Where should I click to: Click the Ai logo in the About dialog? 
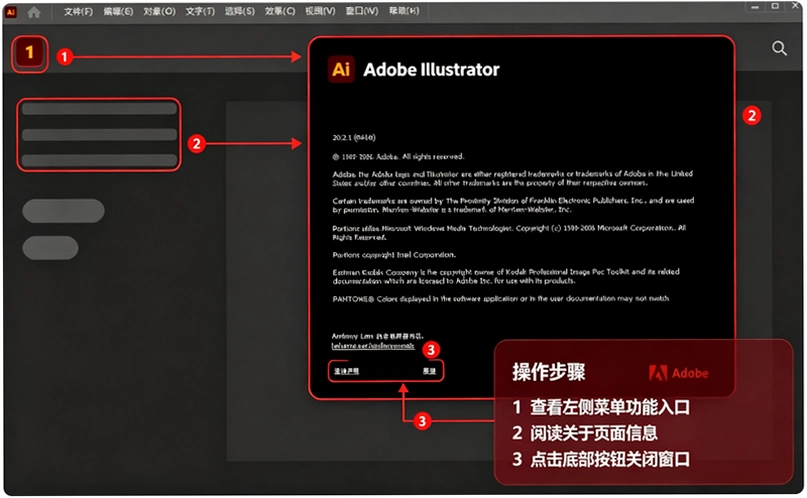pos(341,69)
